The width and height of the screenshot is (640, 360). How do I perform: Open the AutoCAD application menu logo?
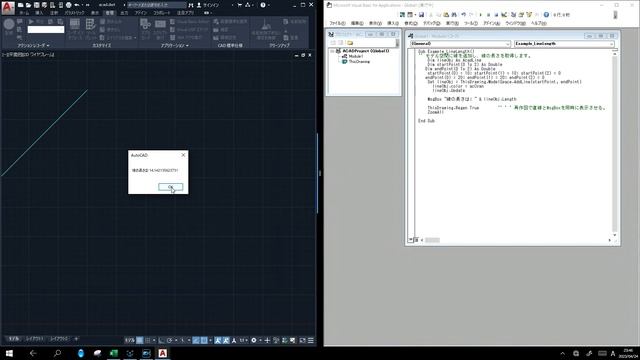[x=8, y=7]
